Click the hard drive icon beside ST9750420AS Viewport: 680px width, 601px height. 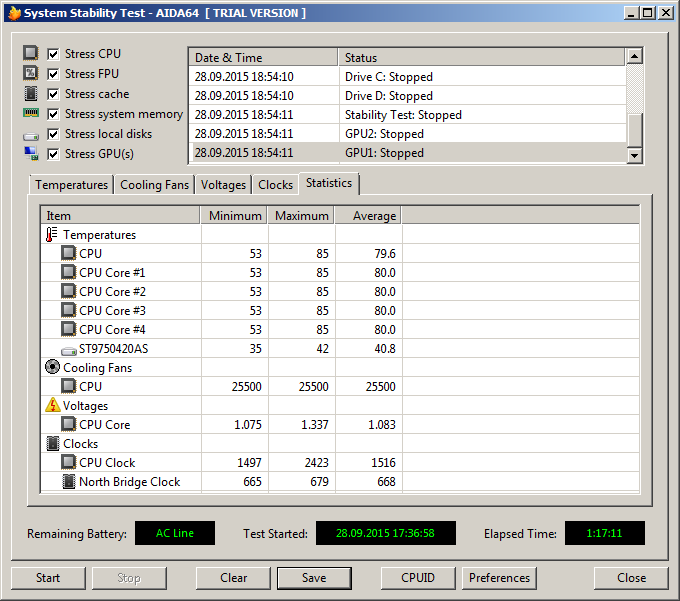(x=69, y=350)
